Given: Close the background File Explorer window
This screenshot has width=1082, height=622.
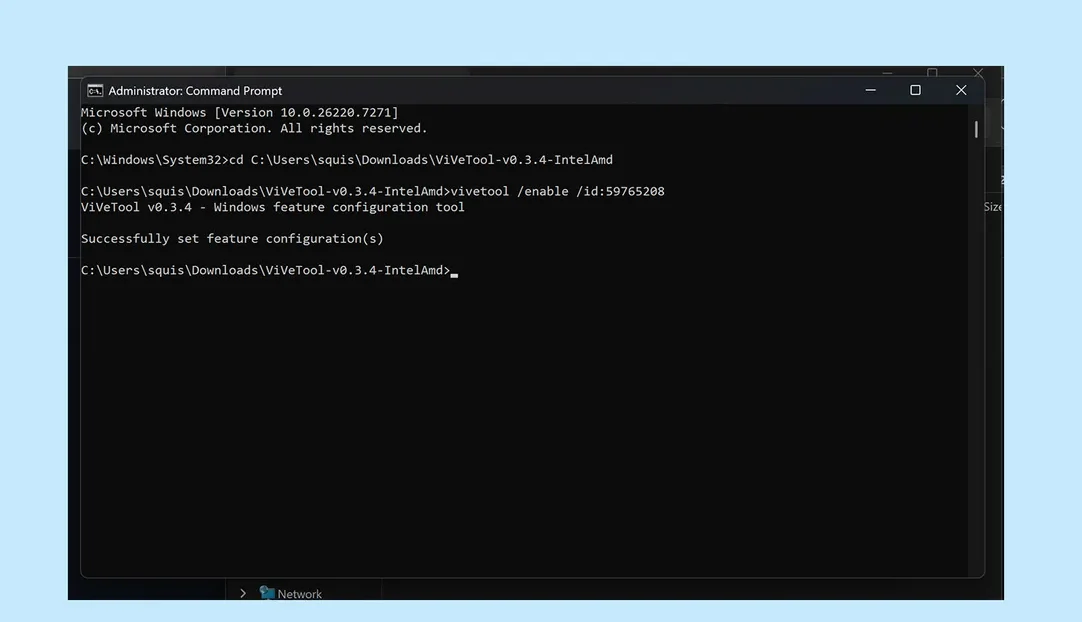Looking at the screenshot, I should pos(978,73).
